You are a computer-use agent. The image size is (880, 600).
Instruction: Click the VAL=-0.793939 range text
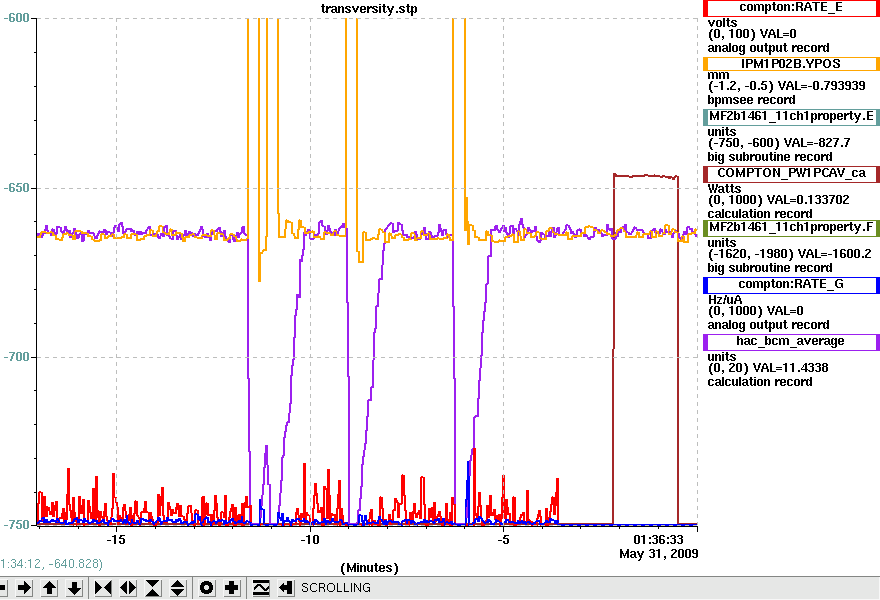tap(786, 86)
